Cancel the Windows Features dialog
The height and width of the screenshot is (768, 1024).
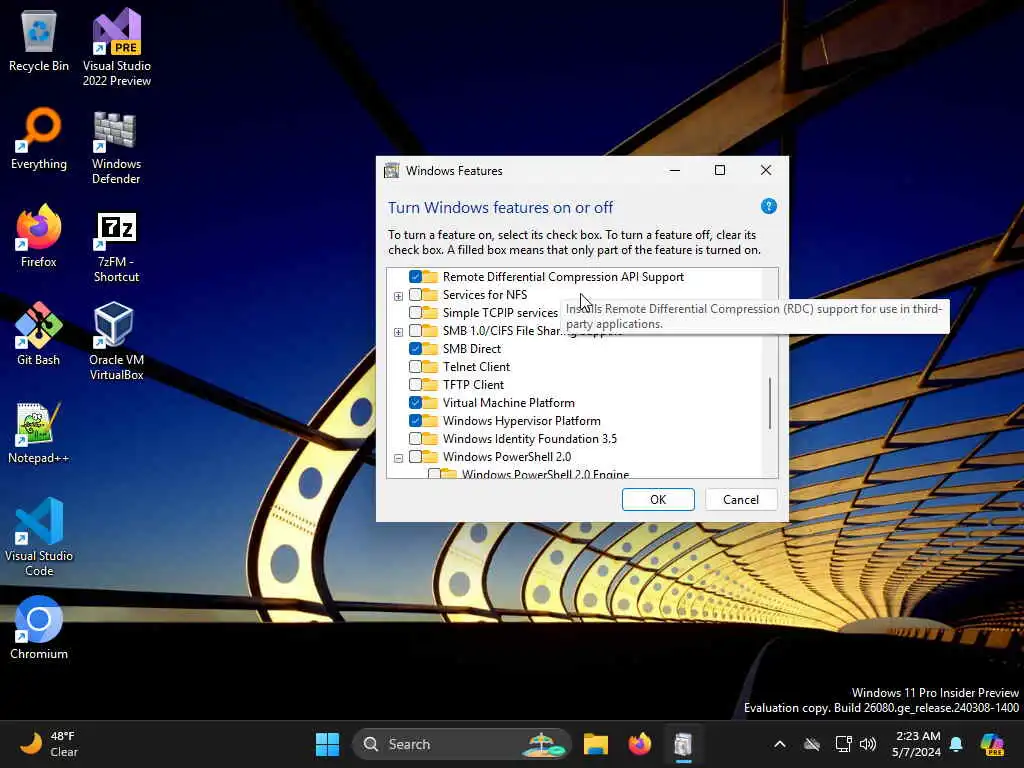coord(741,500)
